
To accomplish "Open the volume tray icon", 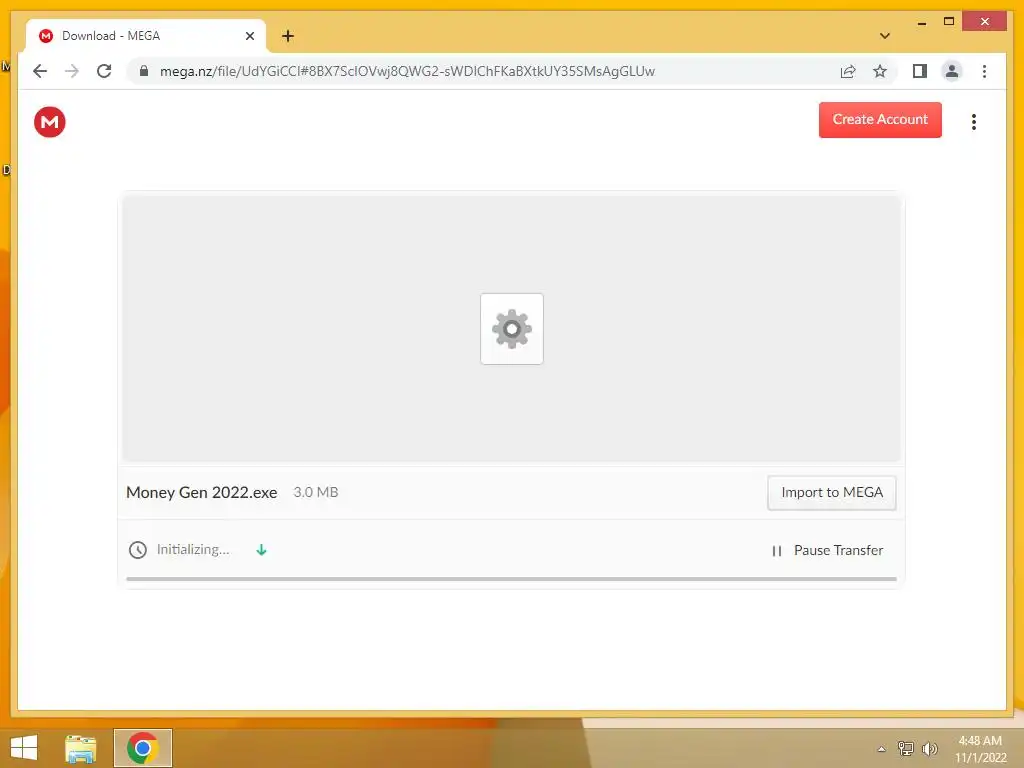I will pyautogui.click(x=929, y=748).
